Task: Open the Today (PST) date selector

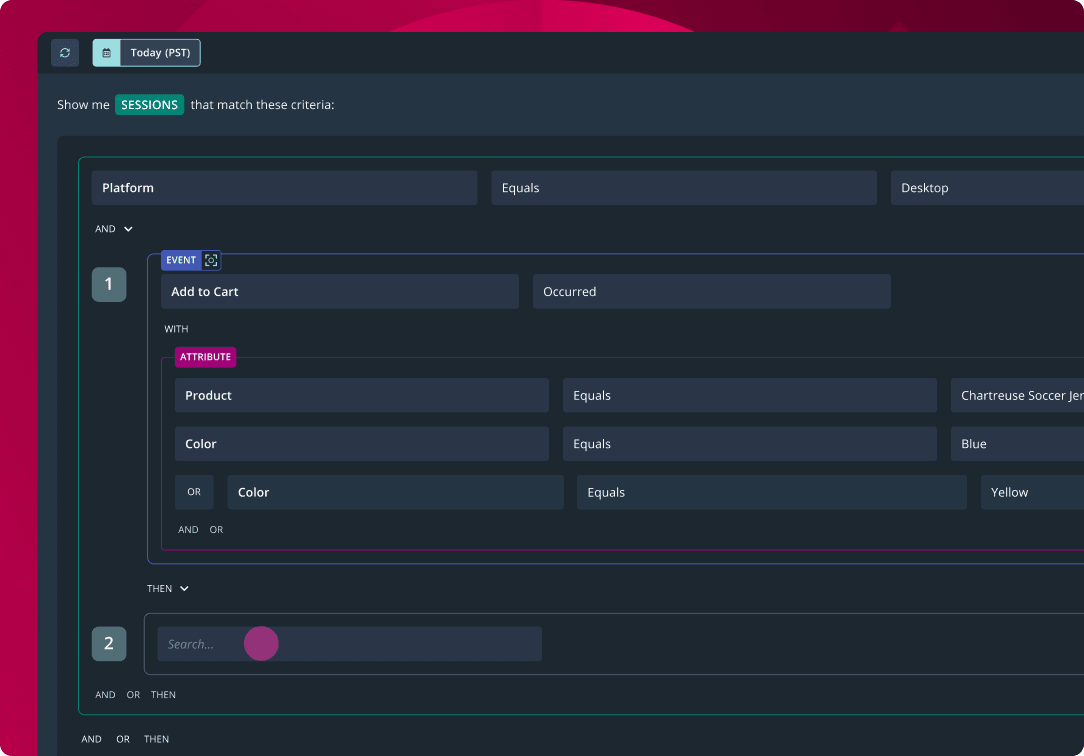Action: point(160,53)
